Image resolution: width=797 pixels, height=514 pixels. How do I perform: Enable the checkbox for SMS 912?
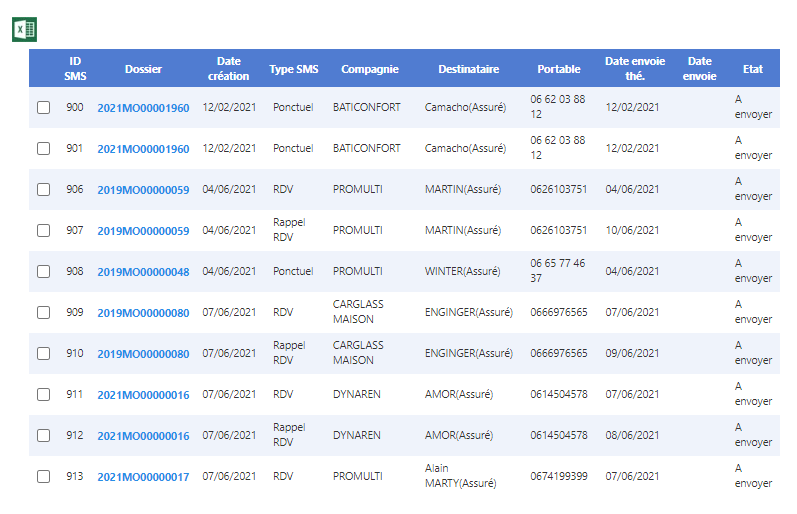43,435
